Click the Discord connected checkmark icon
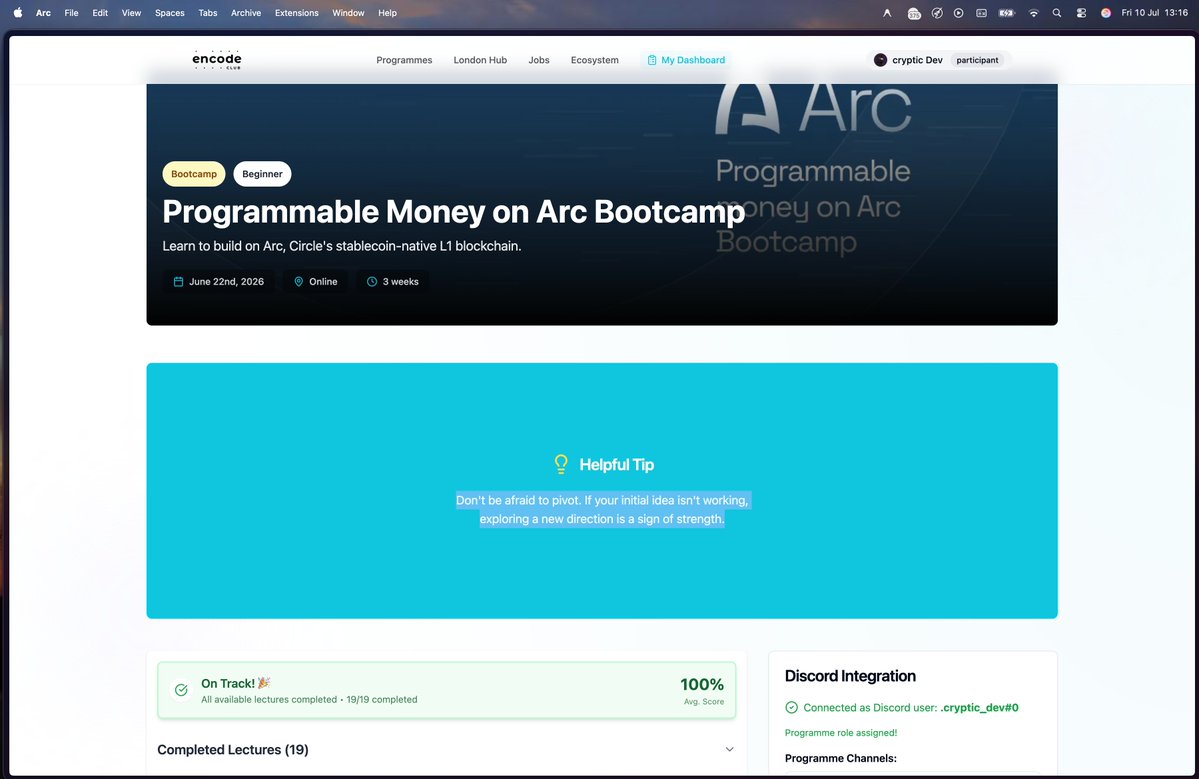Viewport: 1199px width, 779px height. click(791, 708)
